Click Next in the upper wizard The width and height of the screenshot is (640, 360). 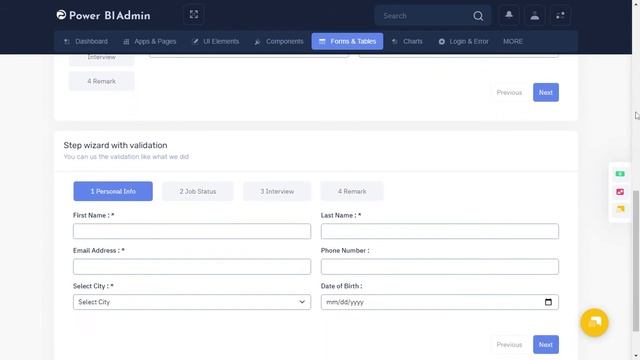546,93
